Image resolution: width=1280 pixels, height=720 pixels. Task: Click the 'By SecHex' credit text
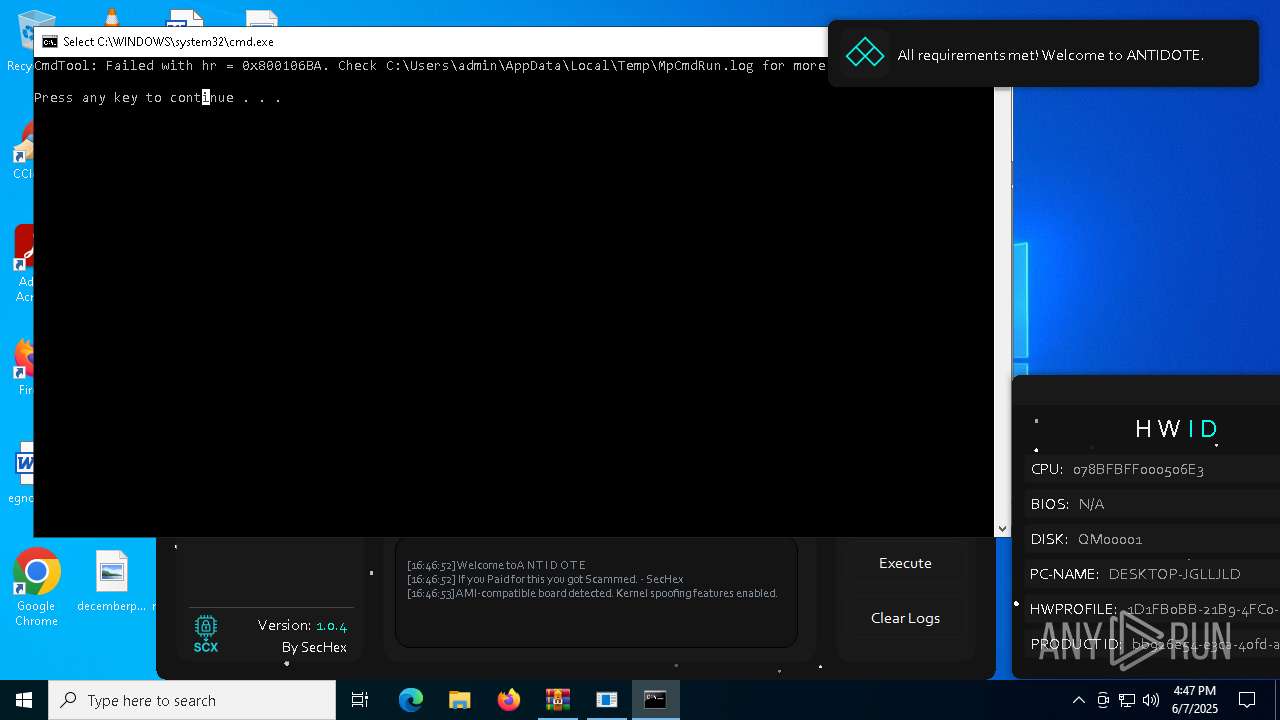click(314, 647)
